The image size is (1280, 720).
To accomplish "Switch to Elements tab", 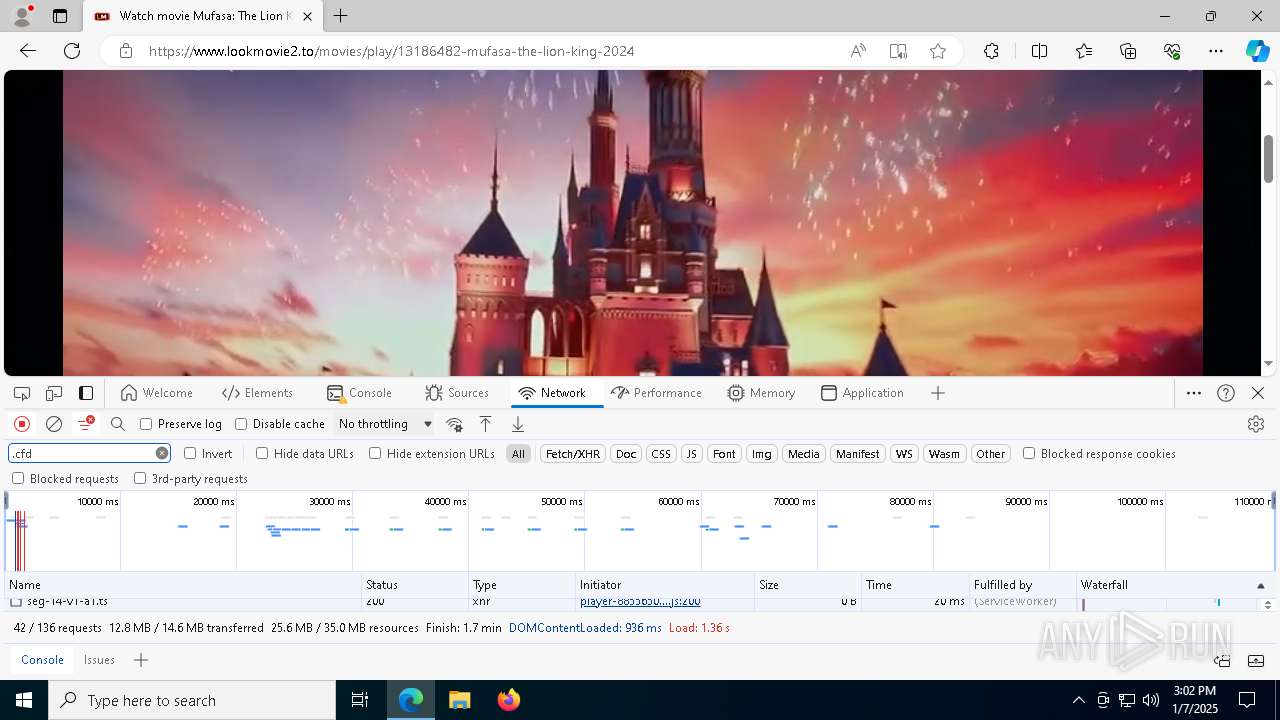I will (257, 393).
